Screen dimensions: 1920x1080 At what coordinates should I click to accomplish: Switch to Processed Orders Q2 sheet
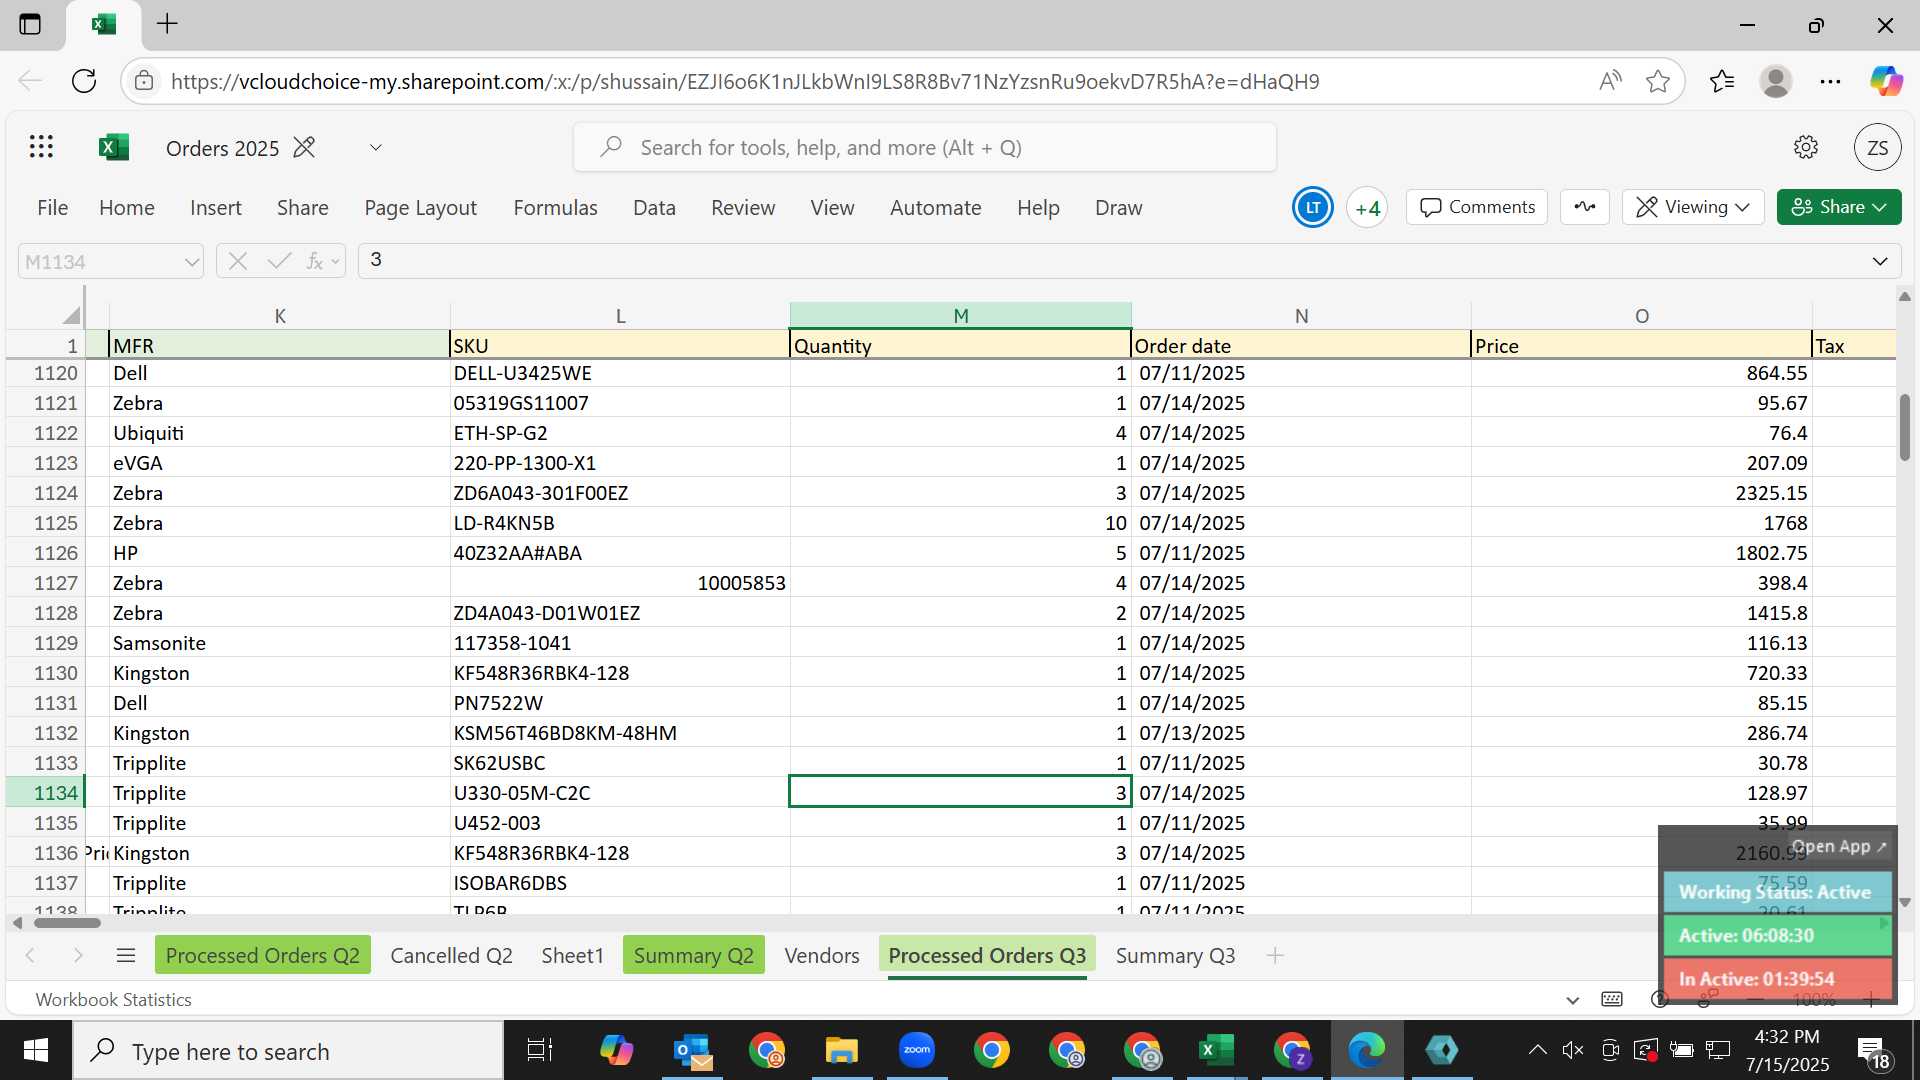[x=262, y=955]
